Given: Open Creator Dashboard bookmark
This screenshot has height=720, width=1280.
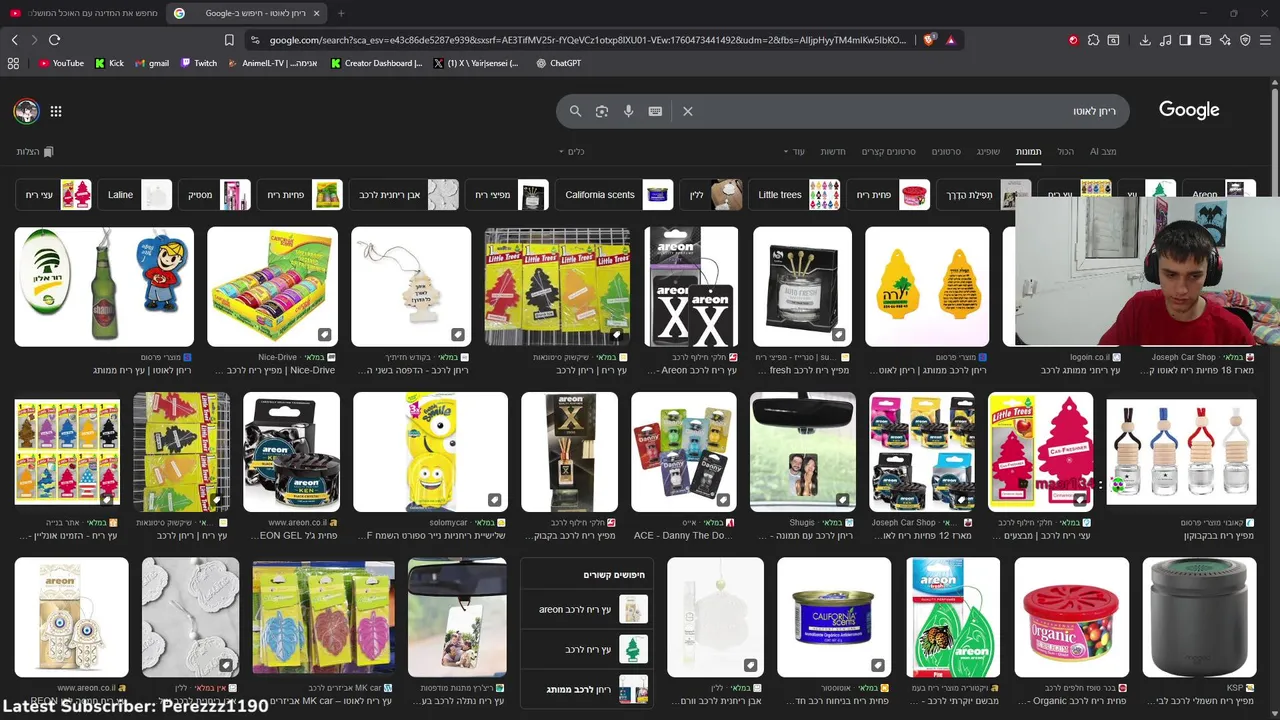Looking at the screenshot, I should (x=376, y=63).
